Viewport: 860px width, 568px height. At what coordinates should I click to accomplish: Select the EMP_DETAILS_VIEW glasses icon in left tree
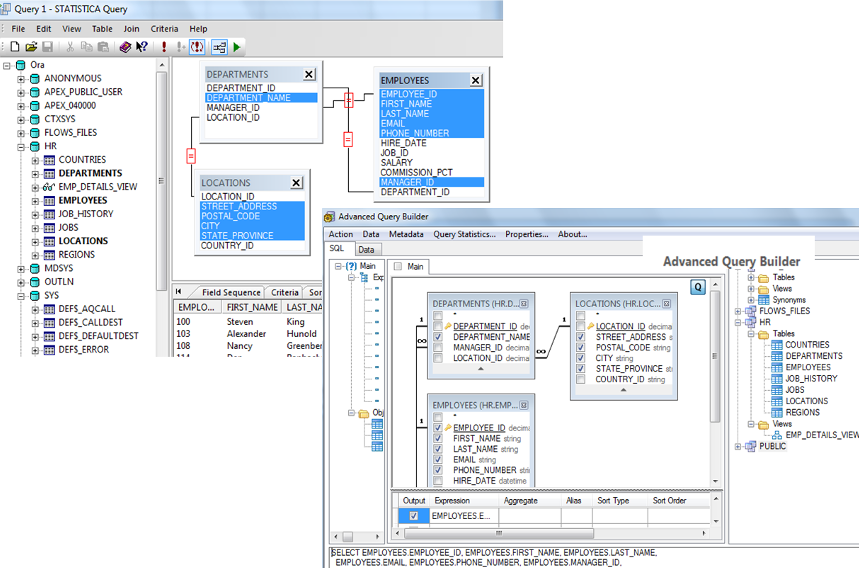[x=49, y=187]
